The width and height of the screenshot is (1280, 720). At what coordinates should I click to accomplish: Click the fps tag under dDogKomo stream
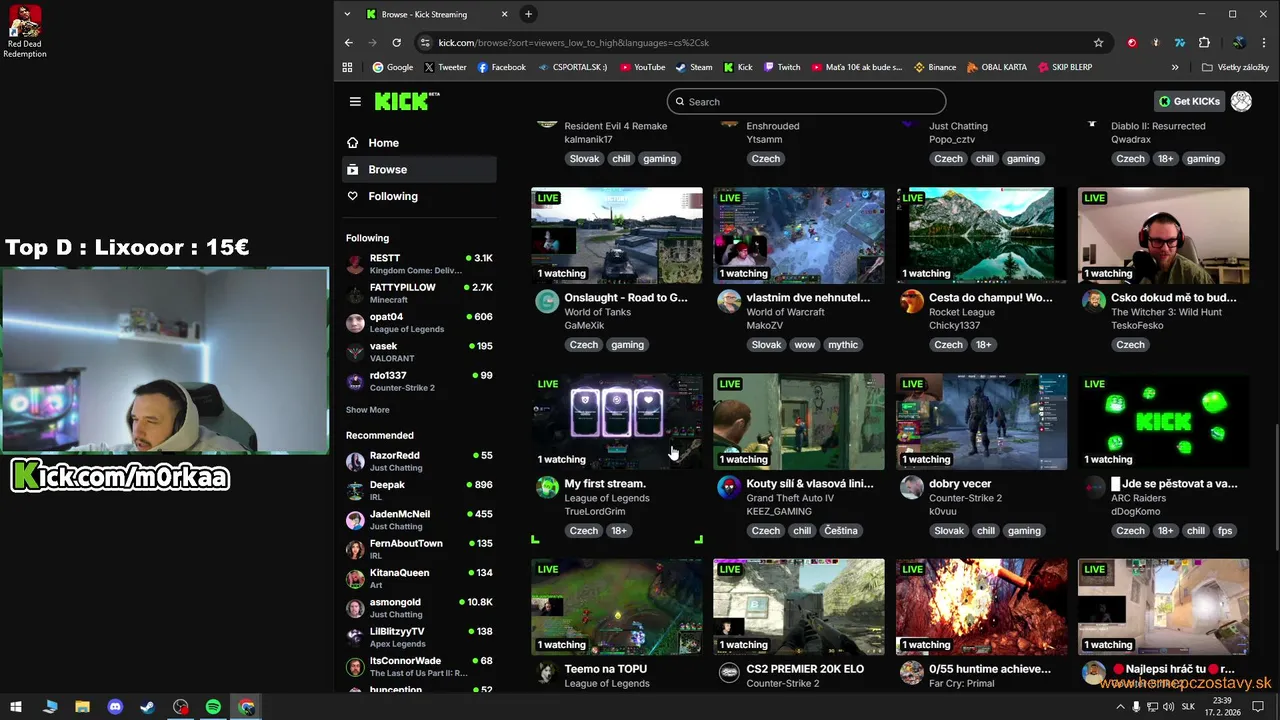tap(1225, 531)
